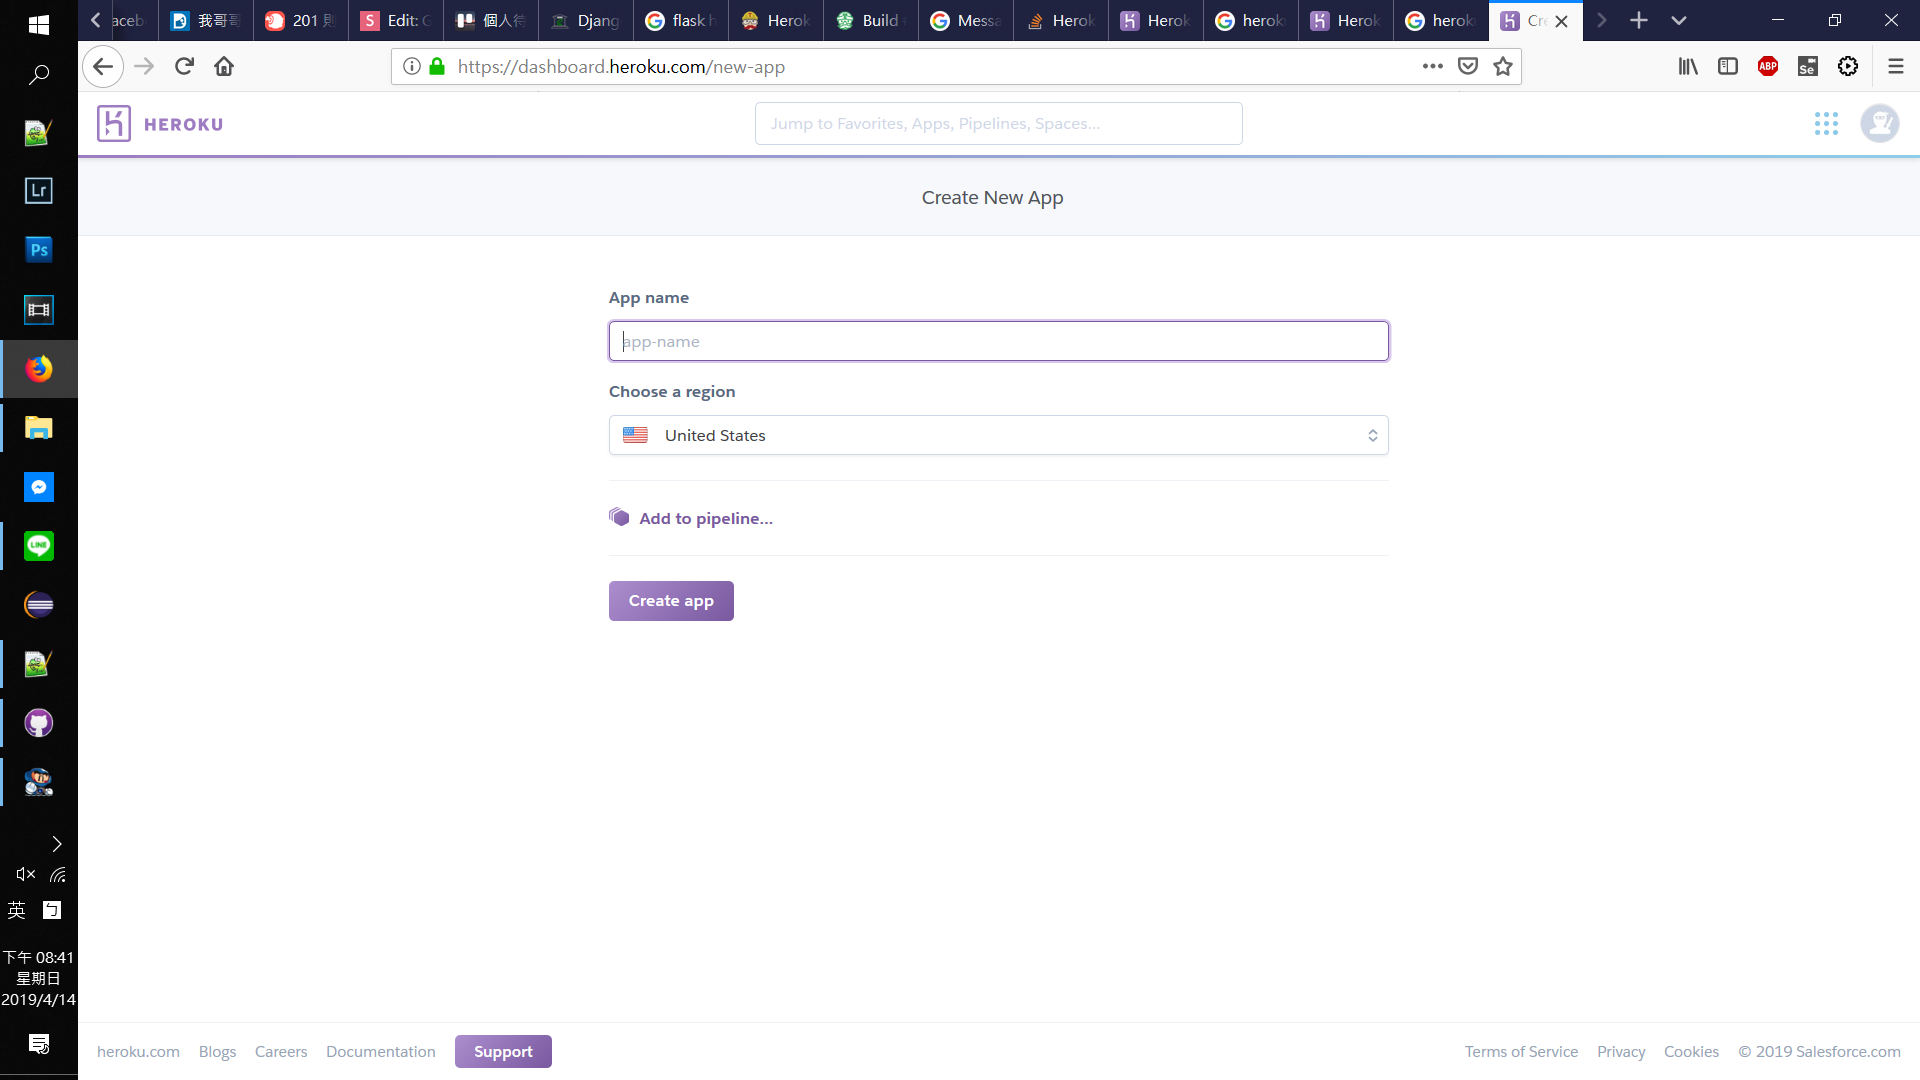Image resolution: width=1920 pixels, height=1080 pixels.
Task: Click the Save to Pocket icon
Action: coord(1468,67)
